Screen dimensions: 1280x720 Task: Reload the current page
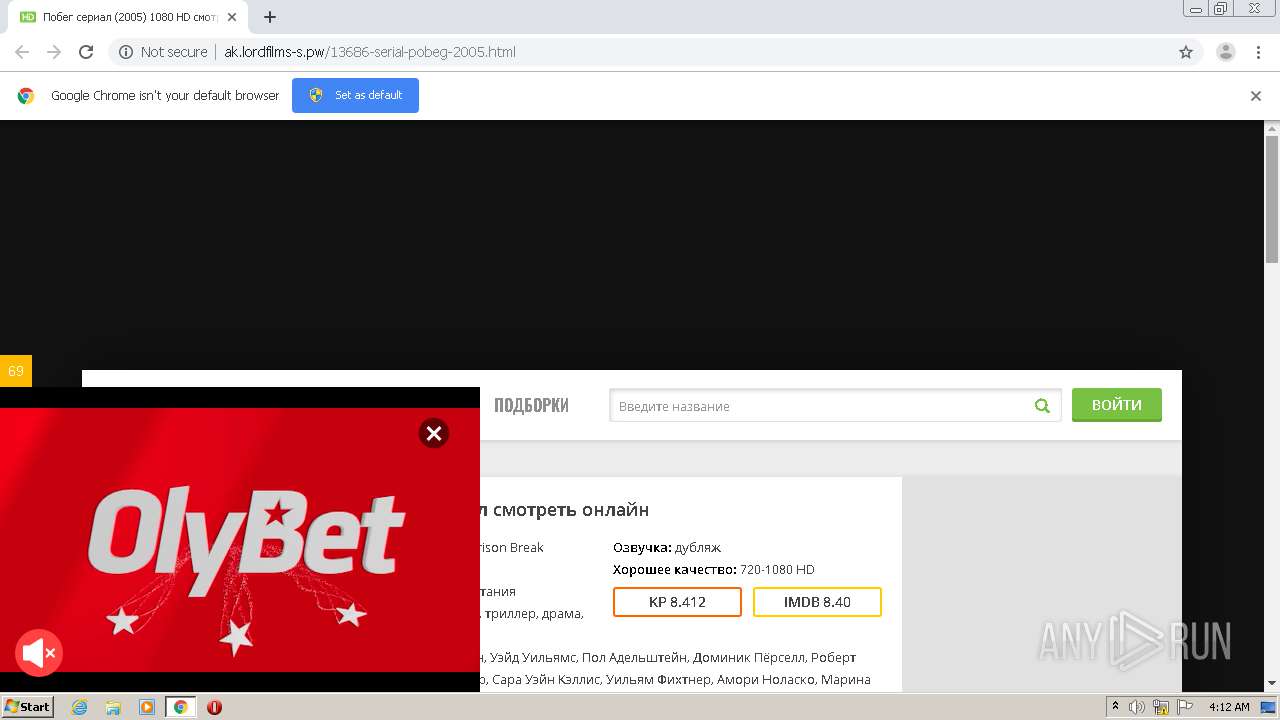point(86,52)
